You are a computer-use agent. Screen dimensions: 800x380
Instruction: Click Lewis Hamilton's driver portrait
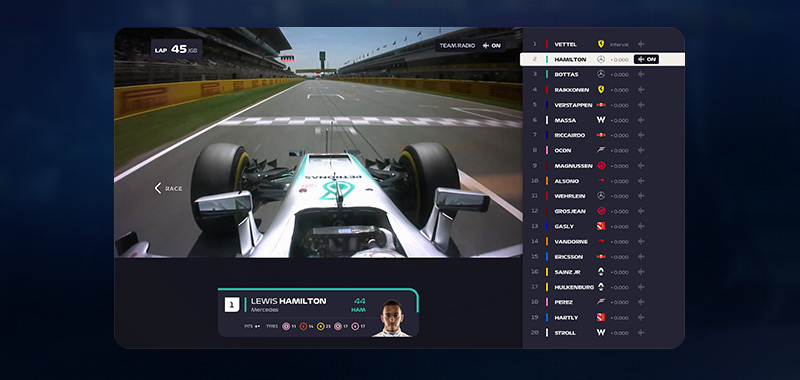391,318
